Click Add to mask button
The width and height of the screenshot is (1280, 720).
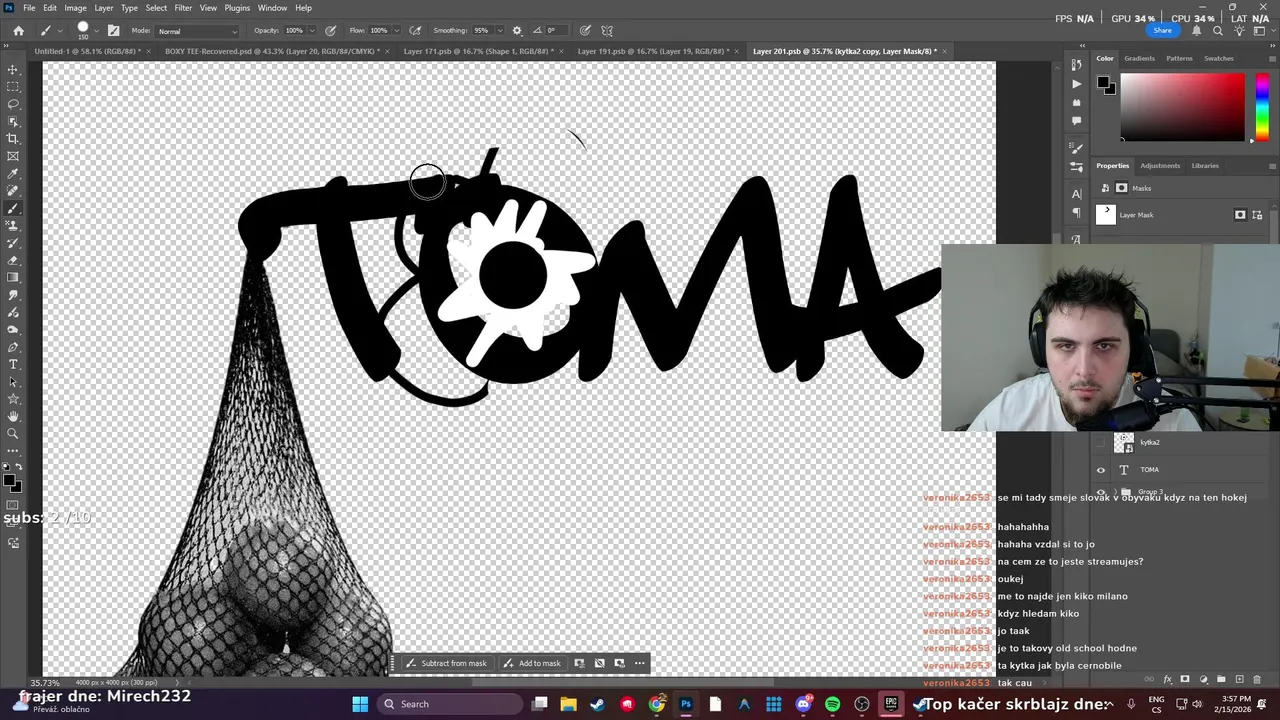(x=532, y=663)
